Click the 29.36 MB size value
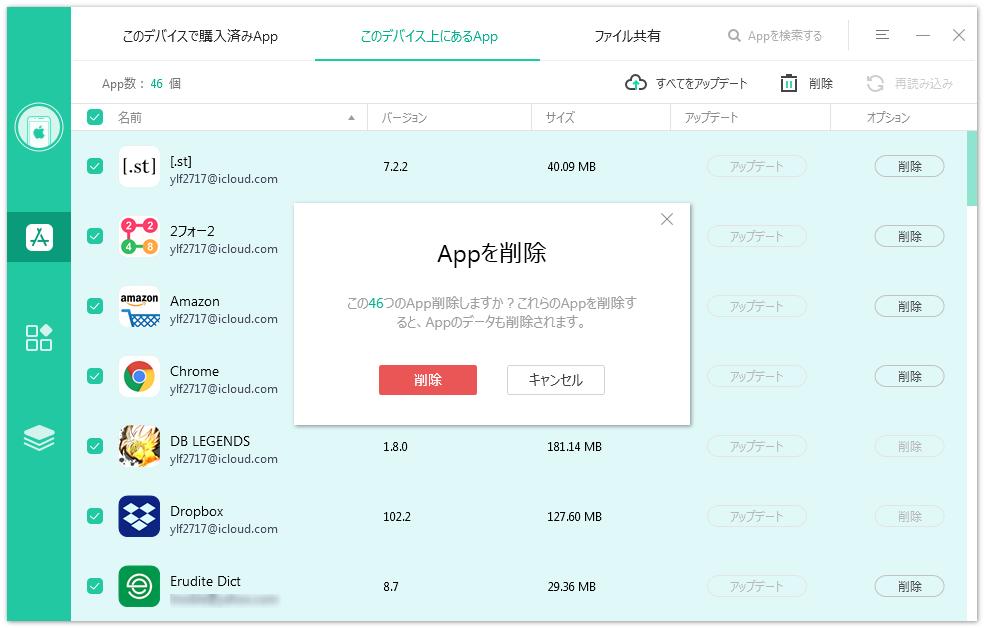 [x=571, y=587]
